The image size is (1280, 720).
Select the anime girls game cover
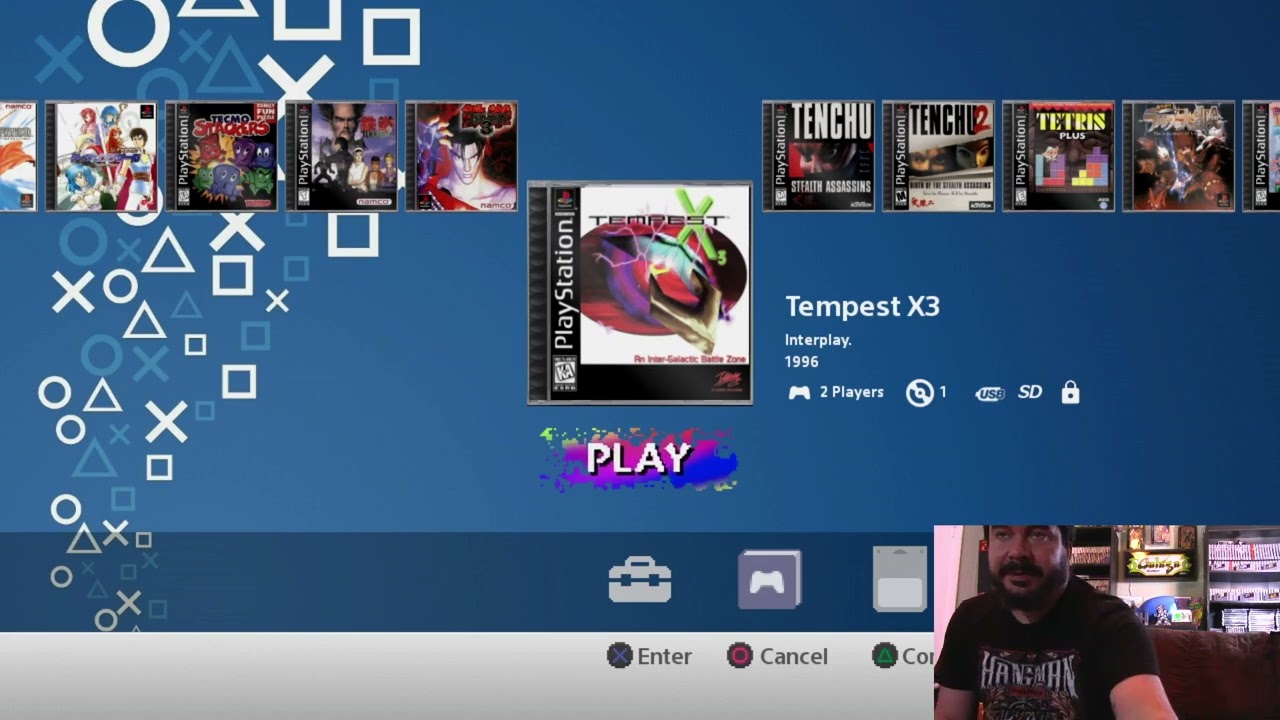(101, 156)
